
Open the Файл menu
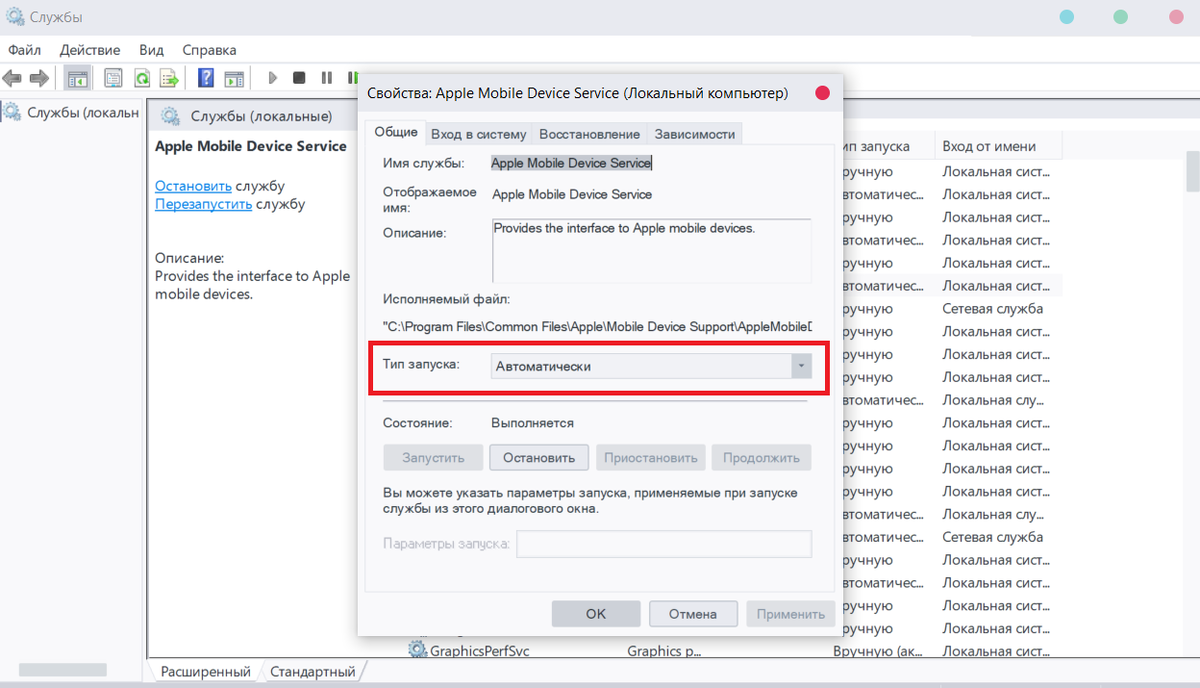[24, 49]
